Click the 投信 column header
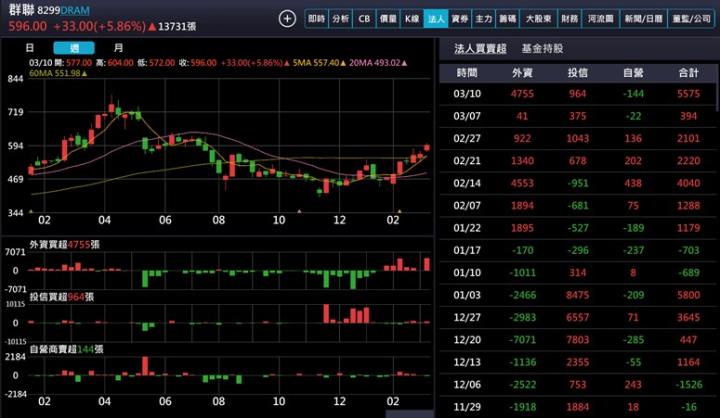This screenshot has height=418, width=720. [x=578, y=73]
